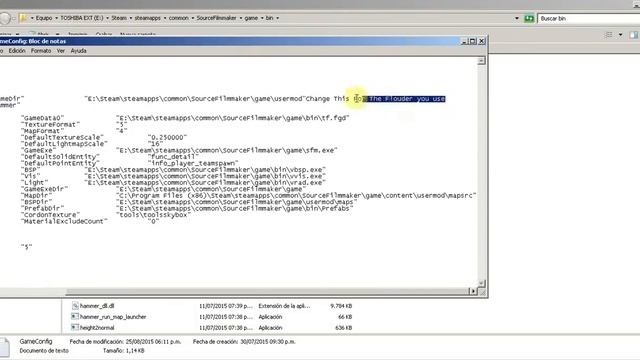Open the Ver menu in Notepad
The width and height of the screenshot is (640, 360).
click(x=61, y=51)
